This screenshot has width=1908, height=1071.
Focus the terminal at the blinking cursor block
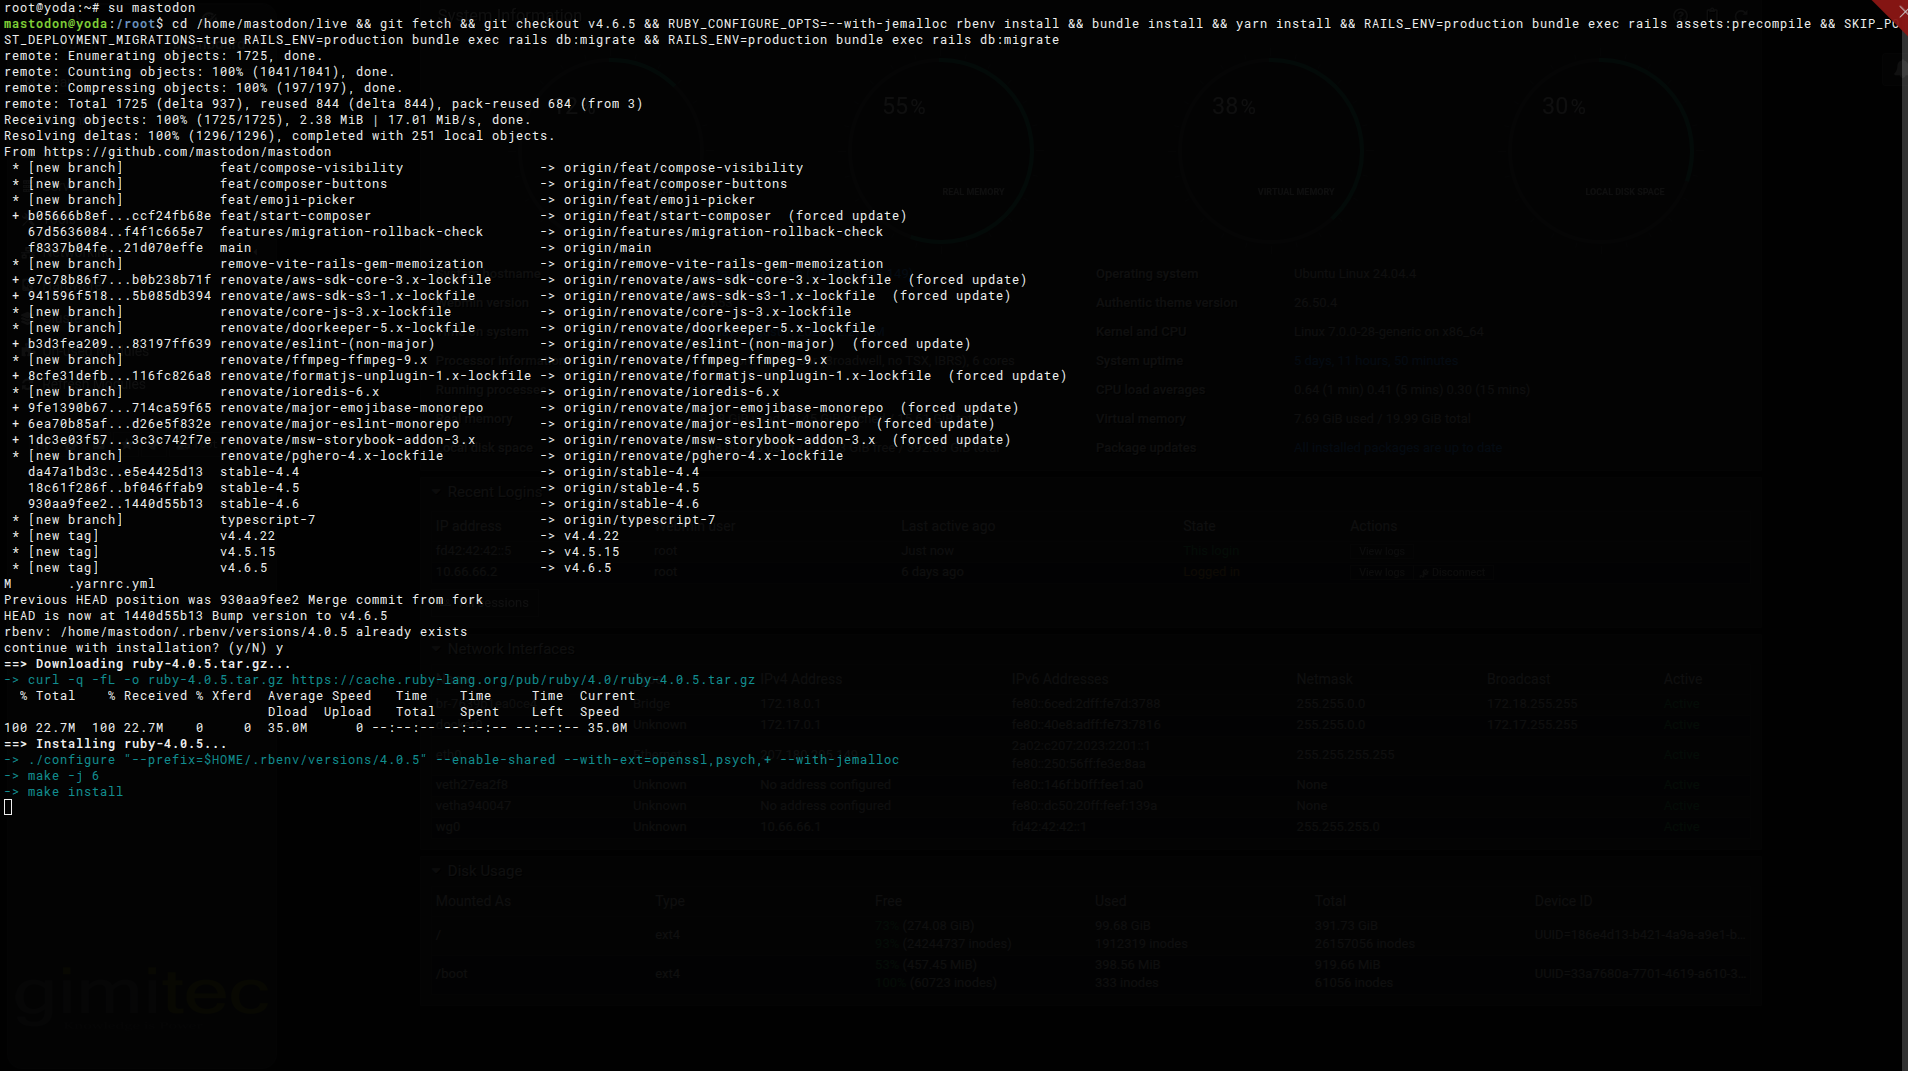tap(8, 807)
